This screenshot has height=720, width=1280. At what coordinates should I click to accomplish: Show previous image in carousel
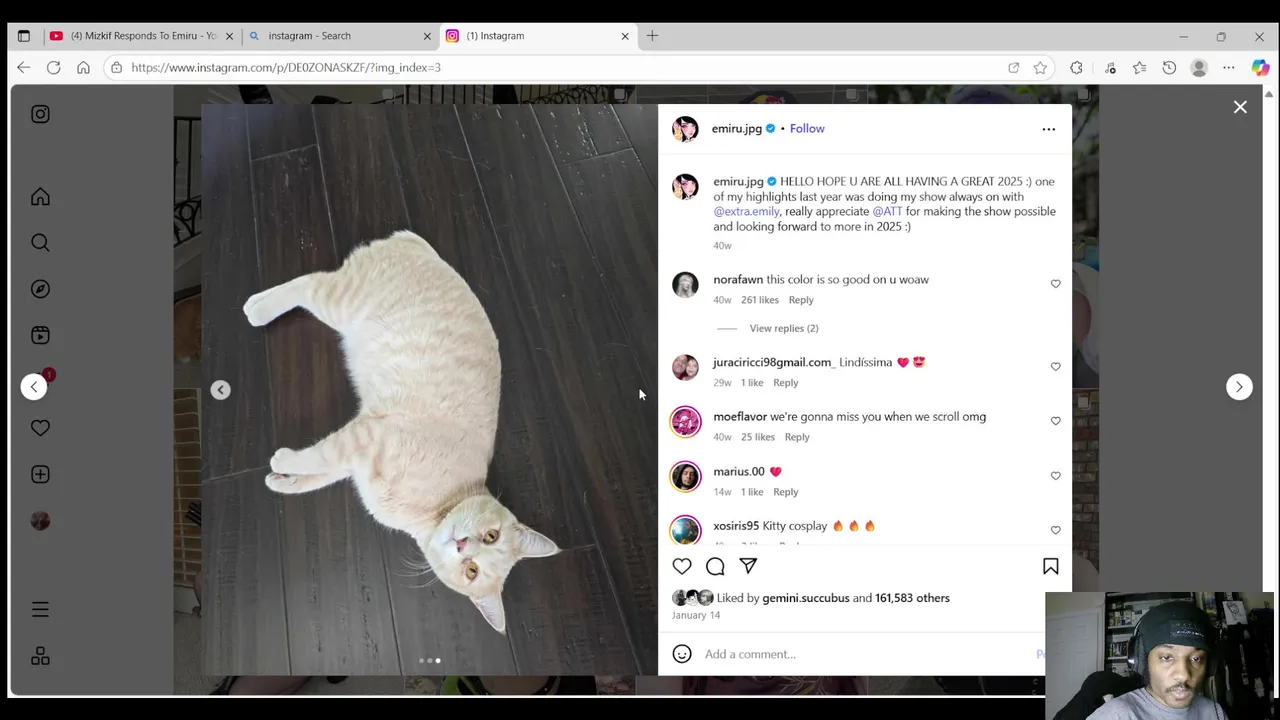click(x=220, y=390)
